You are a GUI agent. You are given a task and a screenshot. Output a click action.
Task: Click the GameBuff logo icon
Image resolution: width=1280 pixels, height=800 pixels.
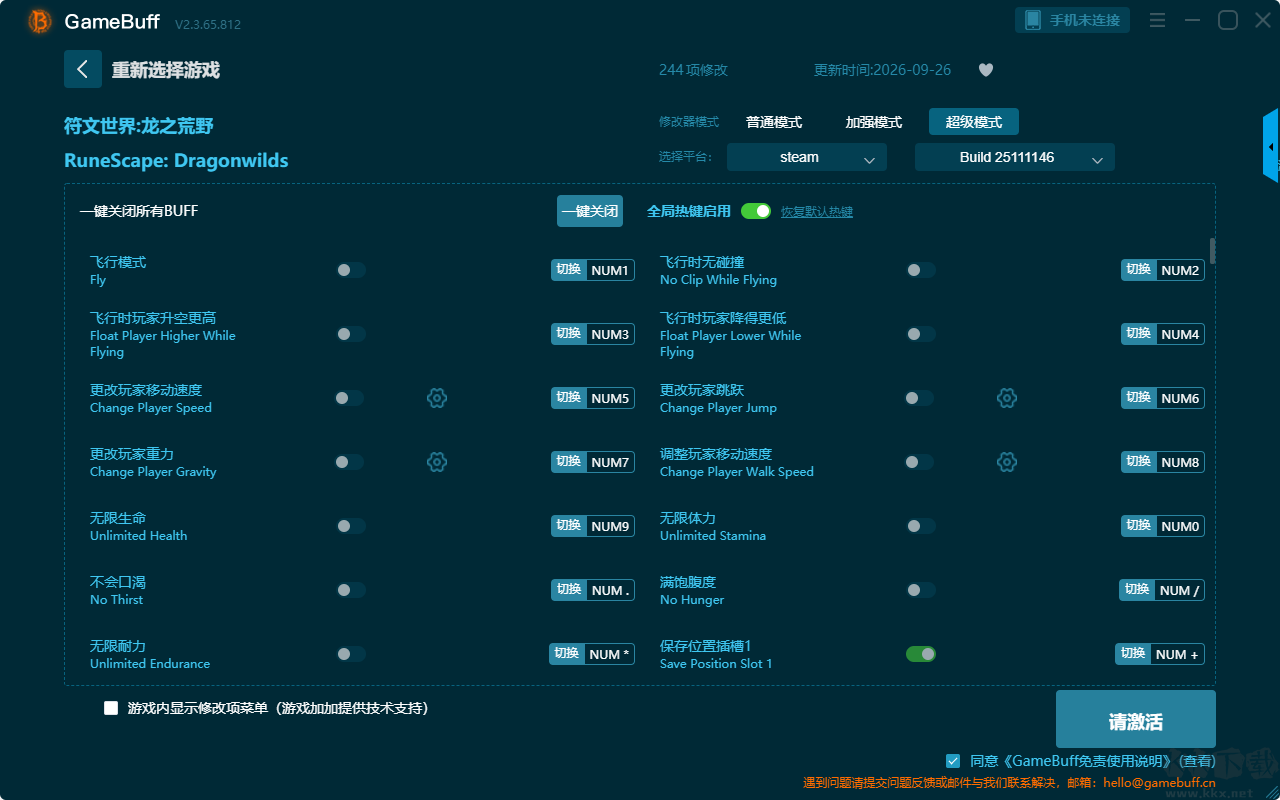coord(40,21)
